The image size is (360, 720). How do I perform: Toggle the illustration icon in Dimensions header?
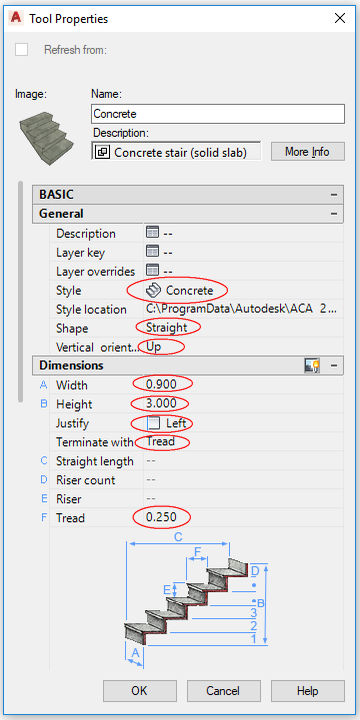(x=312, y=366)
